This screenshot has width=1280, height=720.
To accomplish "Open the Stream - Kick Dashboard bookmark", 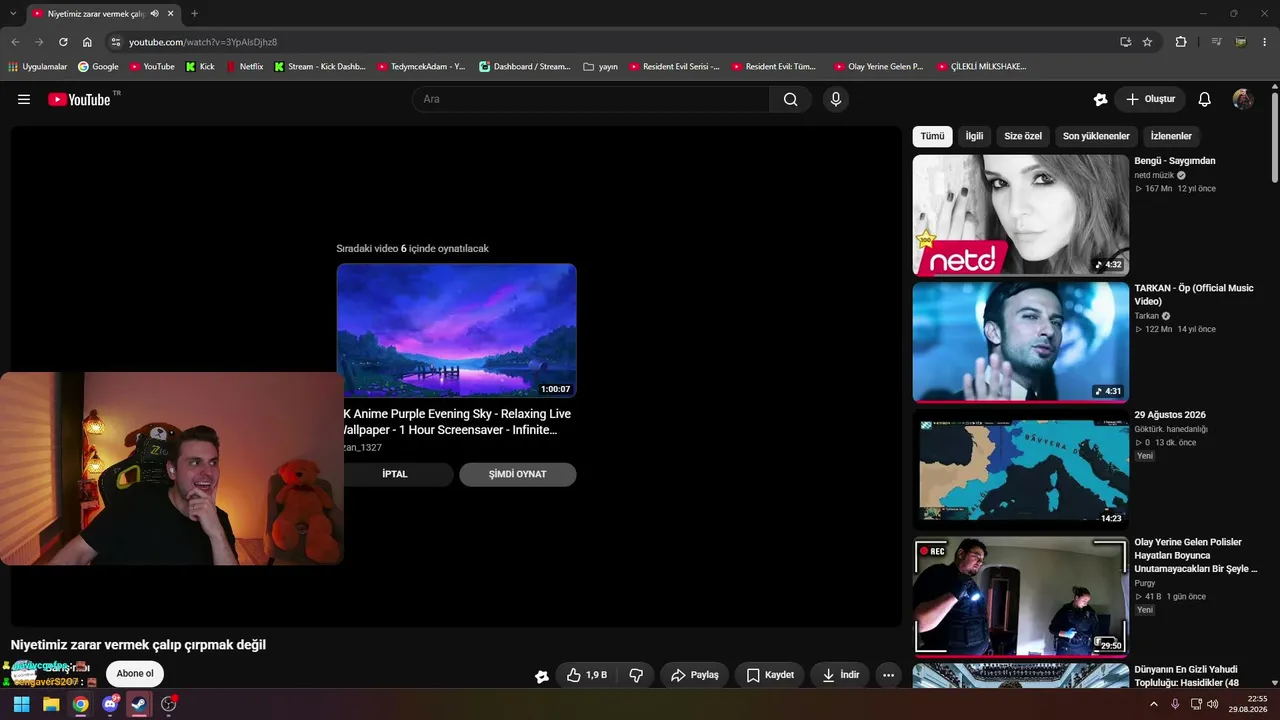I will [320, 67].
